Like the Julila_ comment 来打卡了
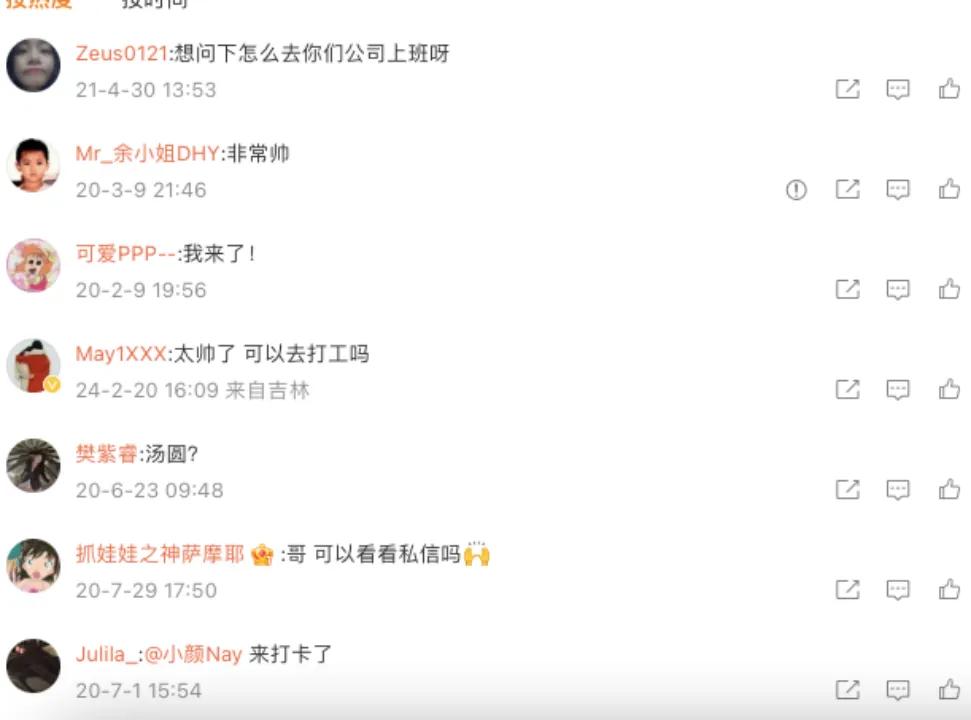 click(949, 690)
